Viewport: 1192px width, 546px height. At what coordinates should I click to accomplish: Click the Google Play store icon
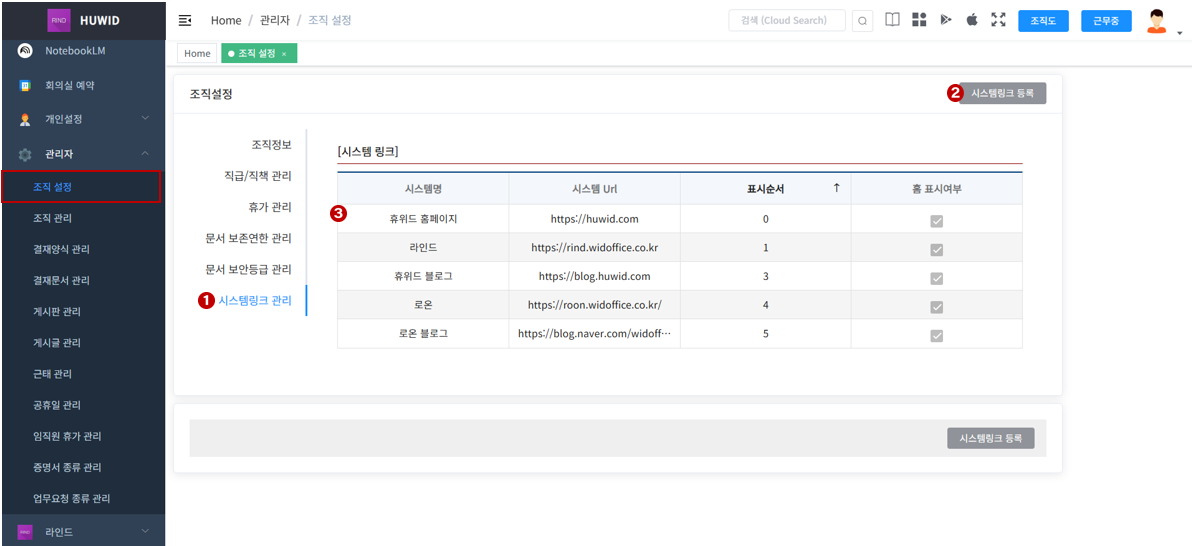pyautogui.click(x=946, y=20)
